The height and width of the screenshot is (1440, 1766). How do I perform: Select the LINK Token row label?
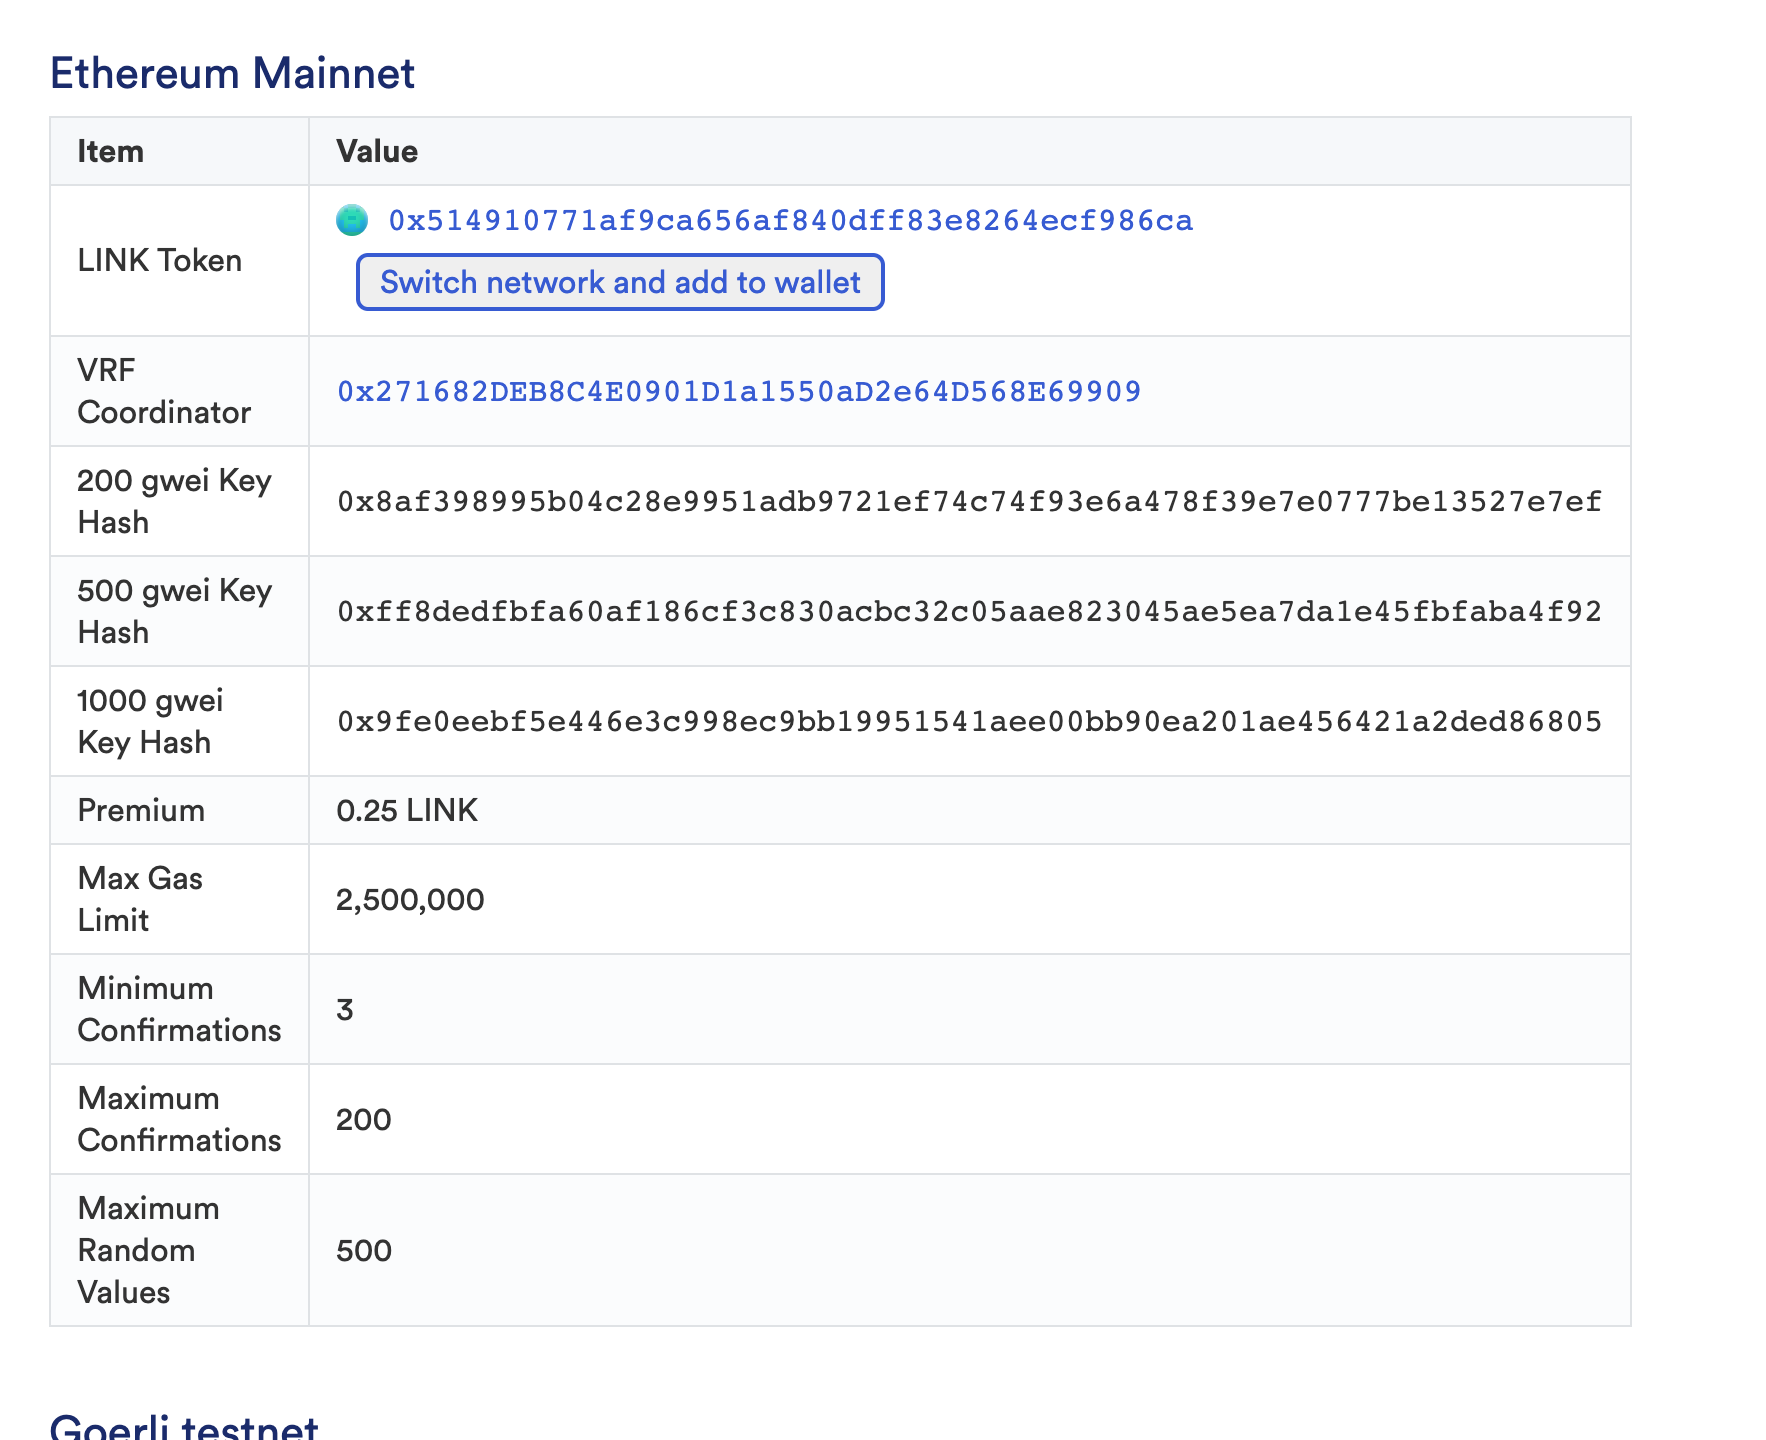click(x=160, y=260)
